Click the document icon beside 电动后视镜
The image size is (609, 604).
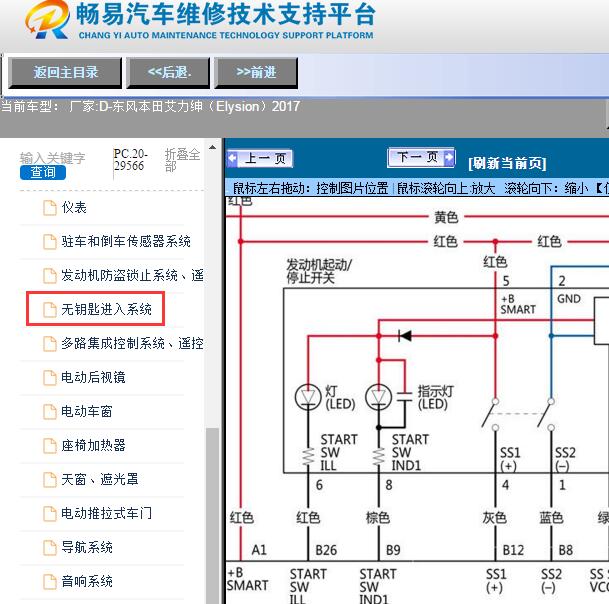click(50, 378)
